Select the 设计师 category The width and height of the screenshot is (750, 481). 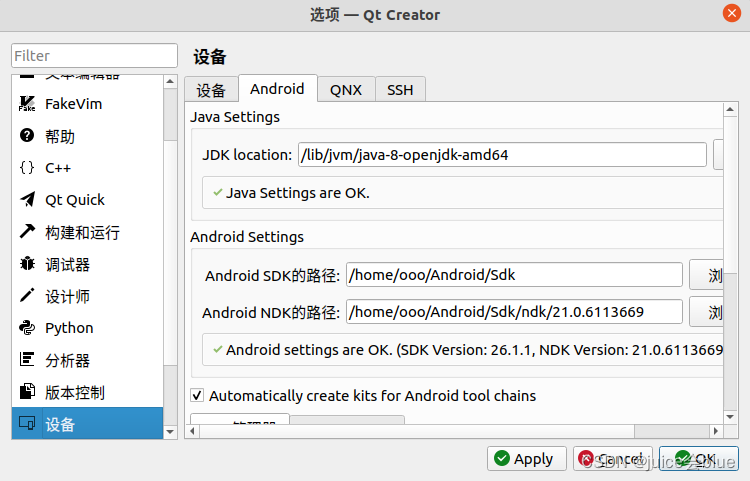(88, 295)
